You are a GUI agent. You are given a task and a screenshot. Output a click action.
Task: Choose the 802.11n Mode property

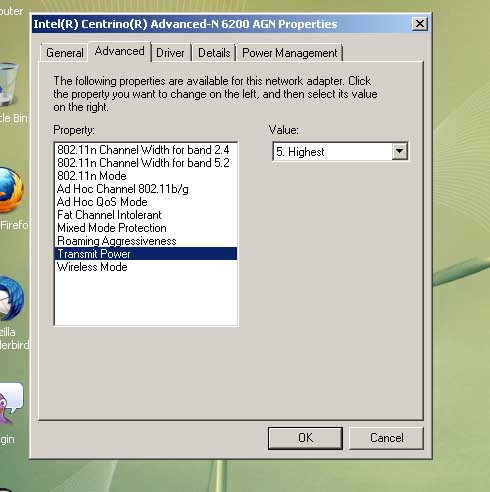click(x=146, y=176)
